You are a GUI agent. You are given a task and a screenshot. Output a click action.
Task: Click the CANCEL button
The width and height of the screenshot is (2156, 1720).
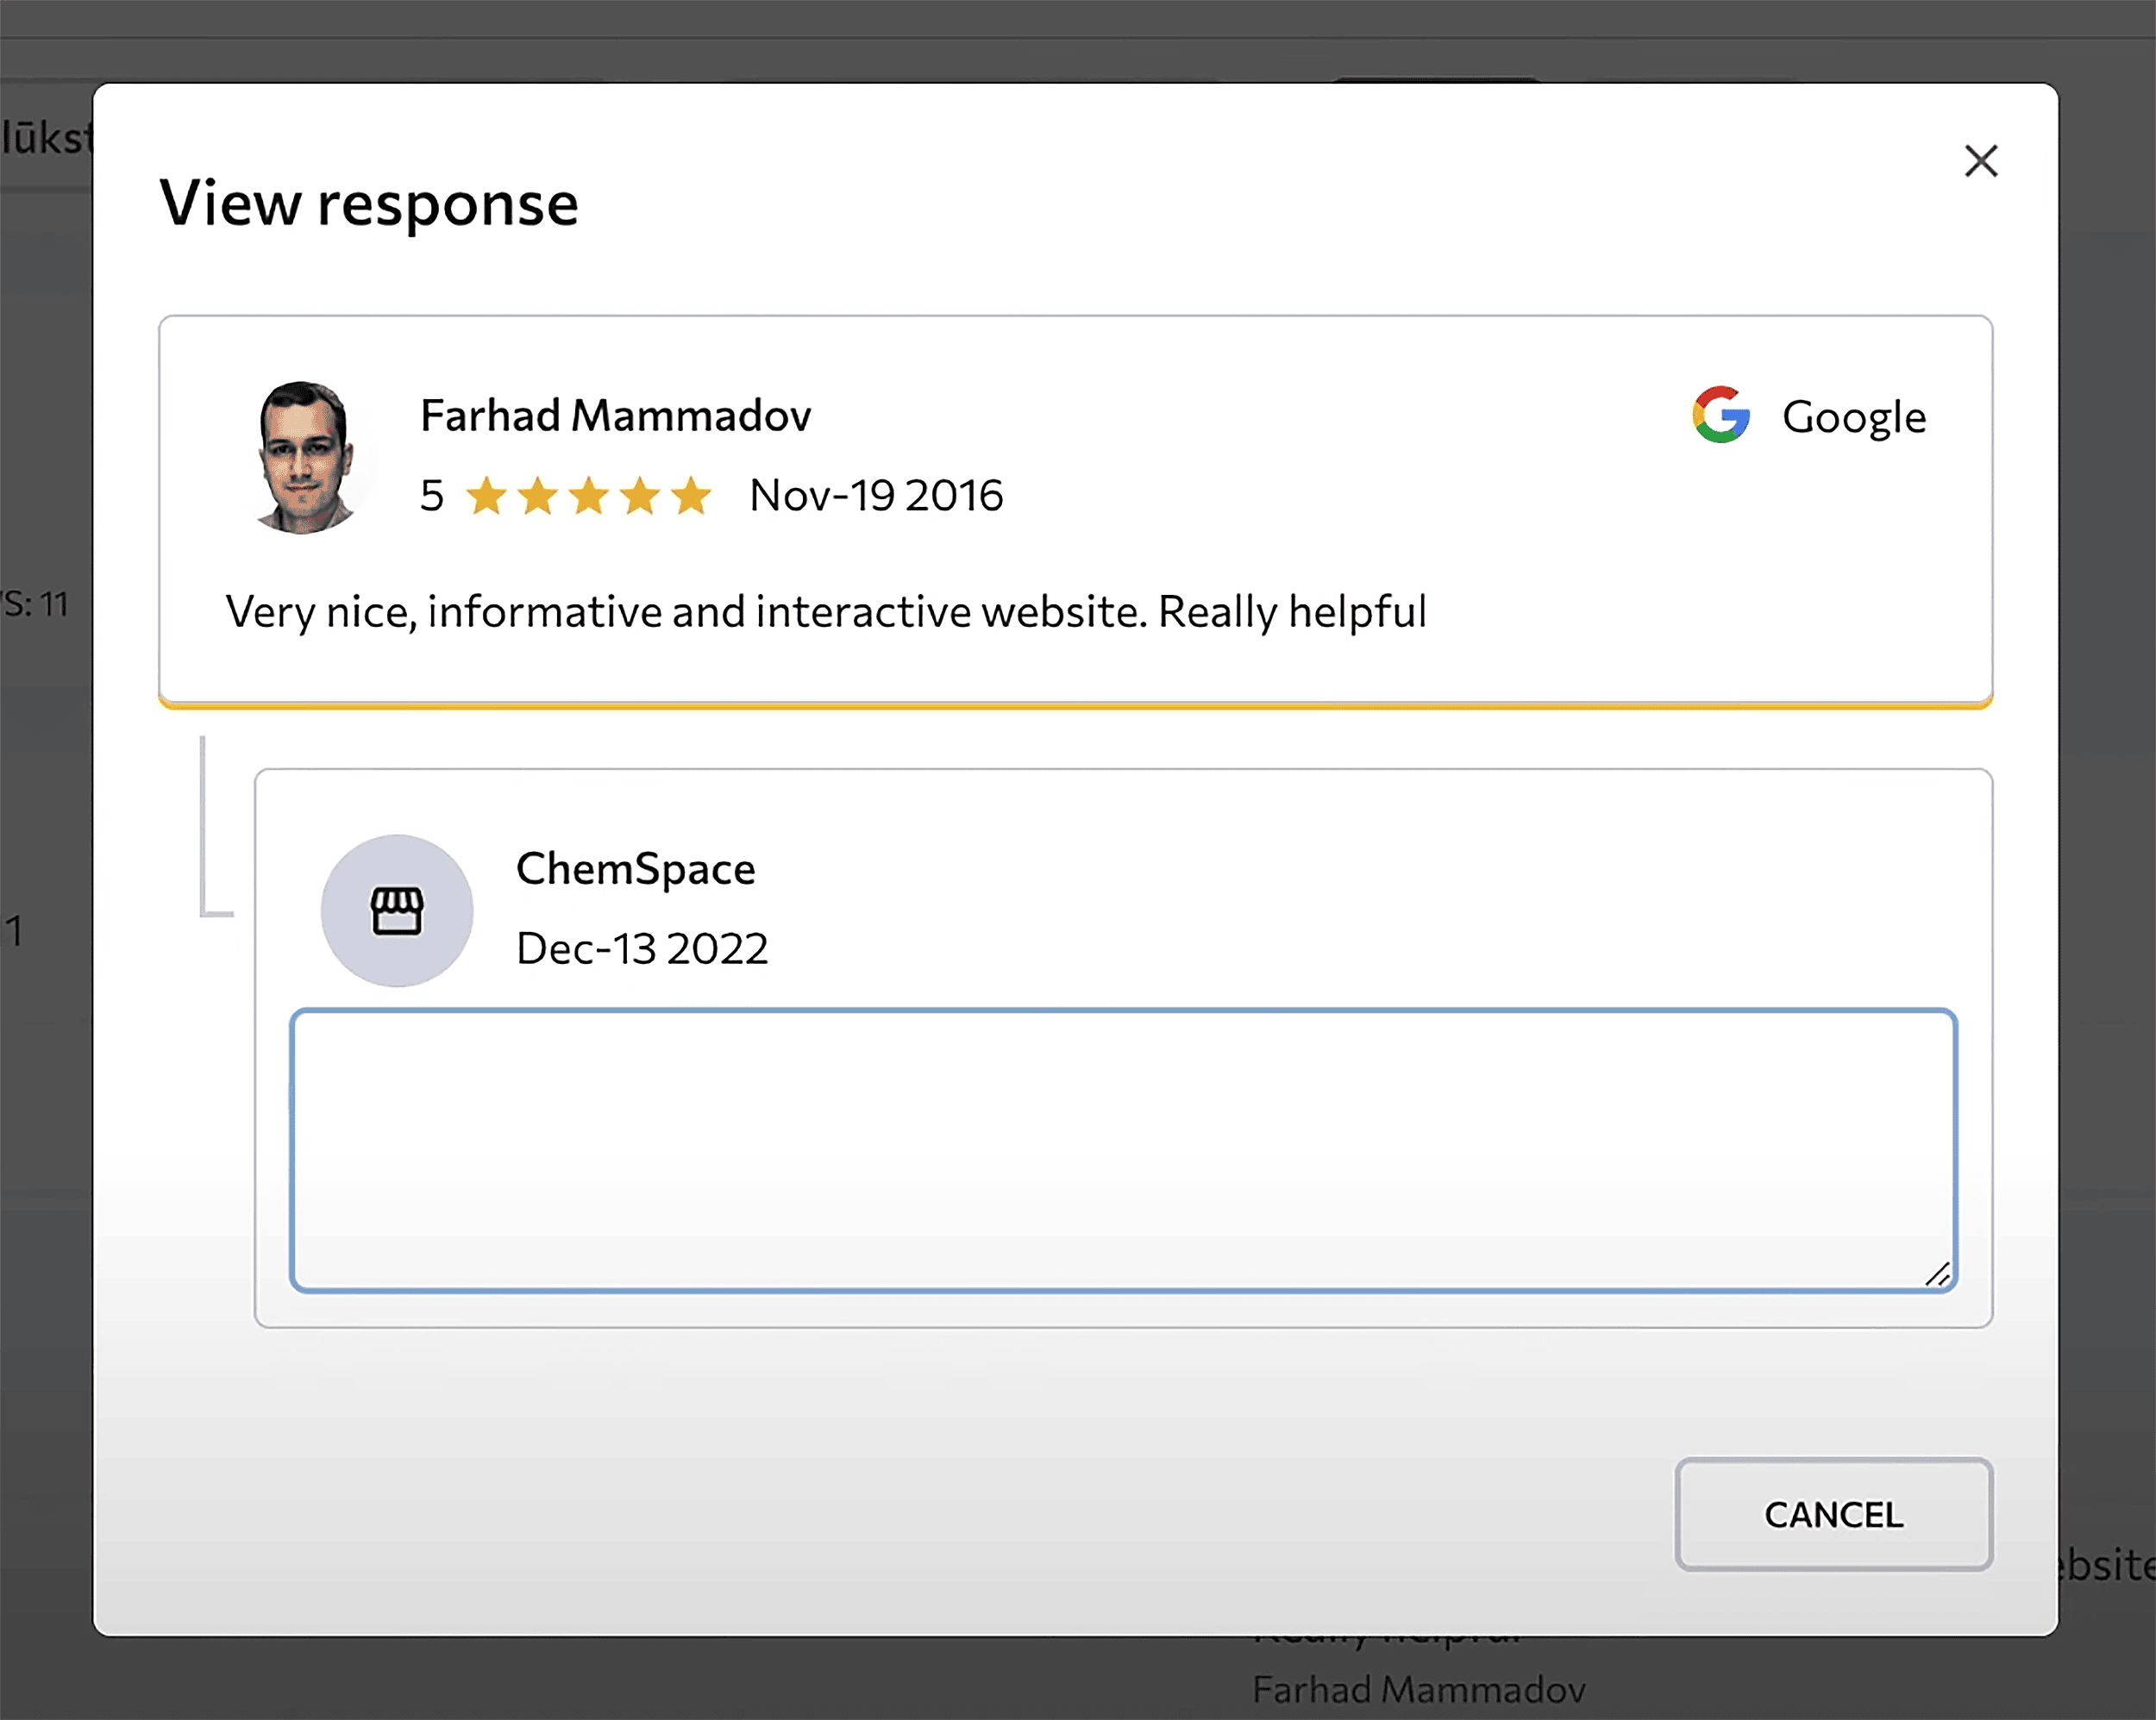(x=1834, y=1515)
